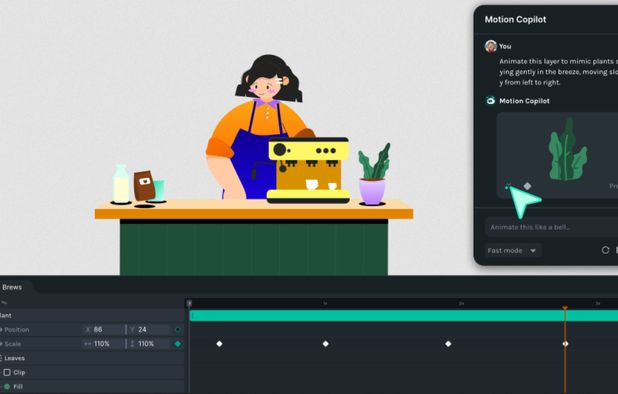Click the refresh icon in Copilot panel
This screenshot has width=618, height=394.
(x=605, y=250)
